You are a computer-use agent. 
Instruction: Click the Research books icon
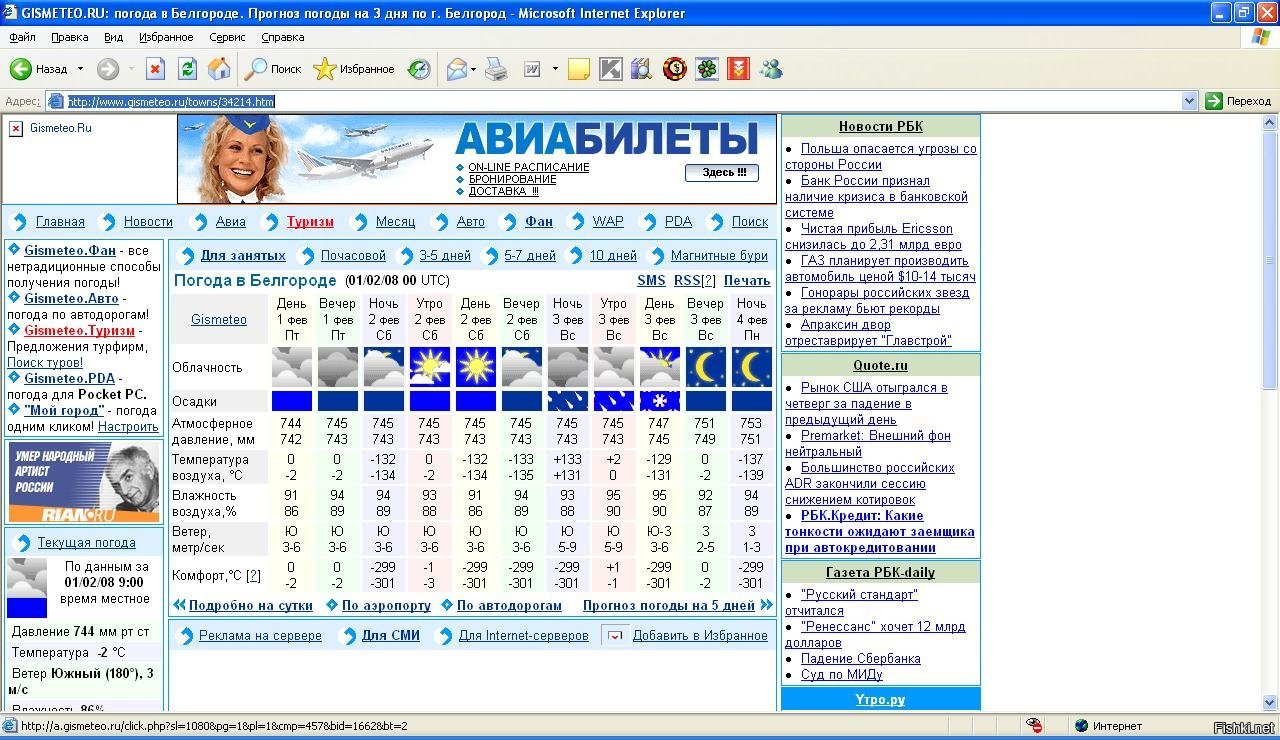642,69
